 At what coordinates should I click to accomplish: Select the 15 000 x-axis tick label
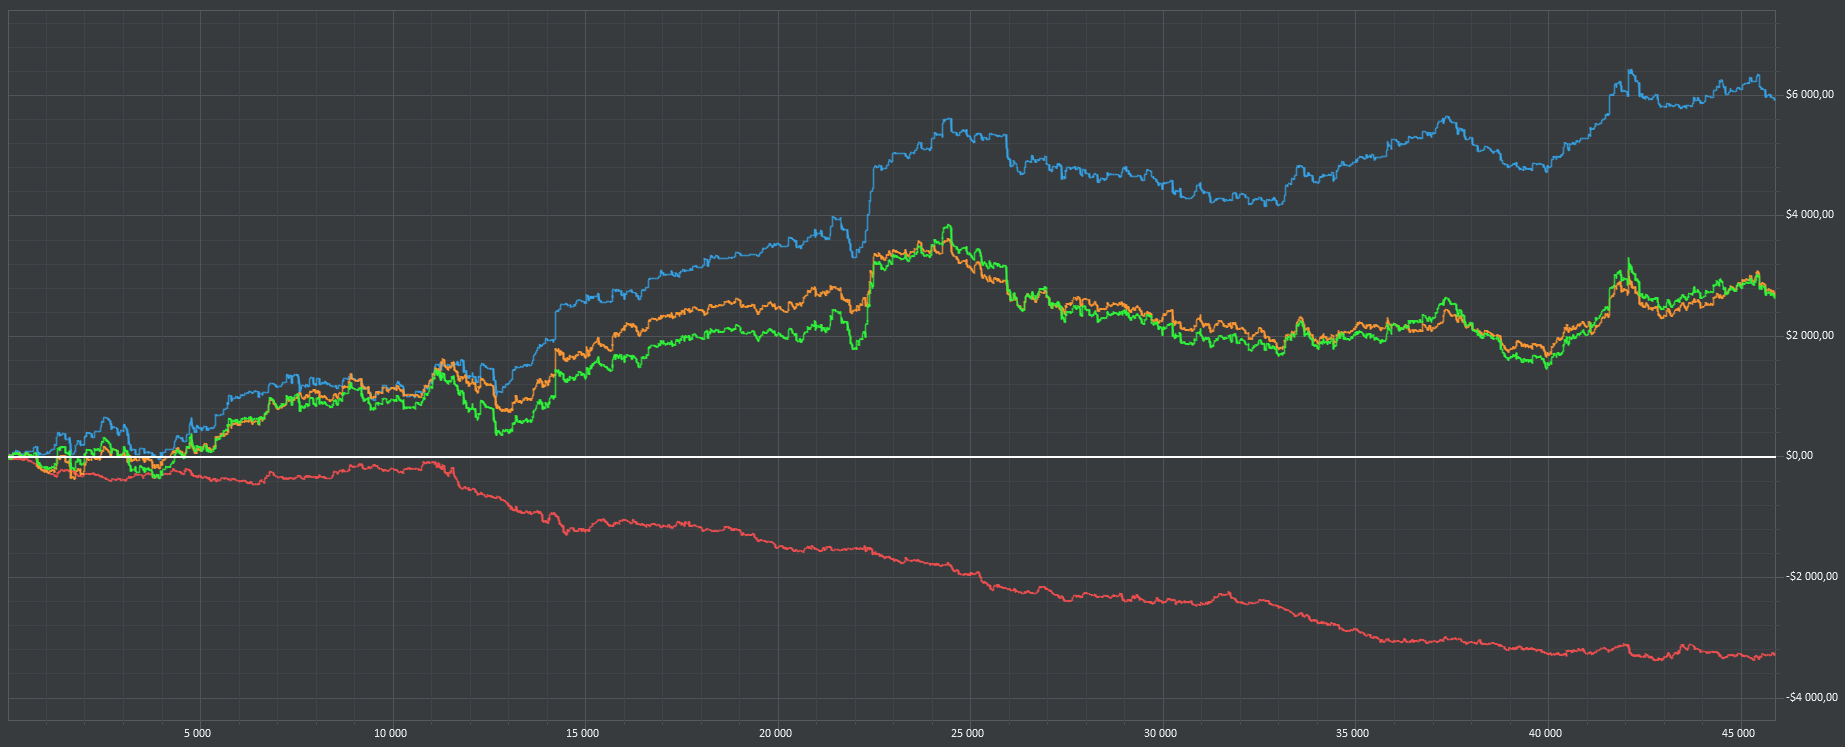point(582,734)
